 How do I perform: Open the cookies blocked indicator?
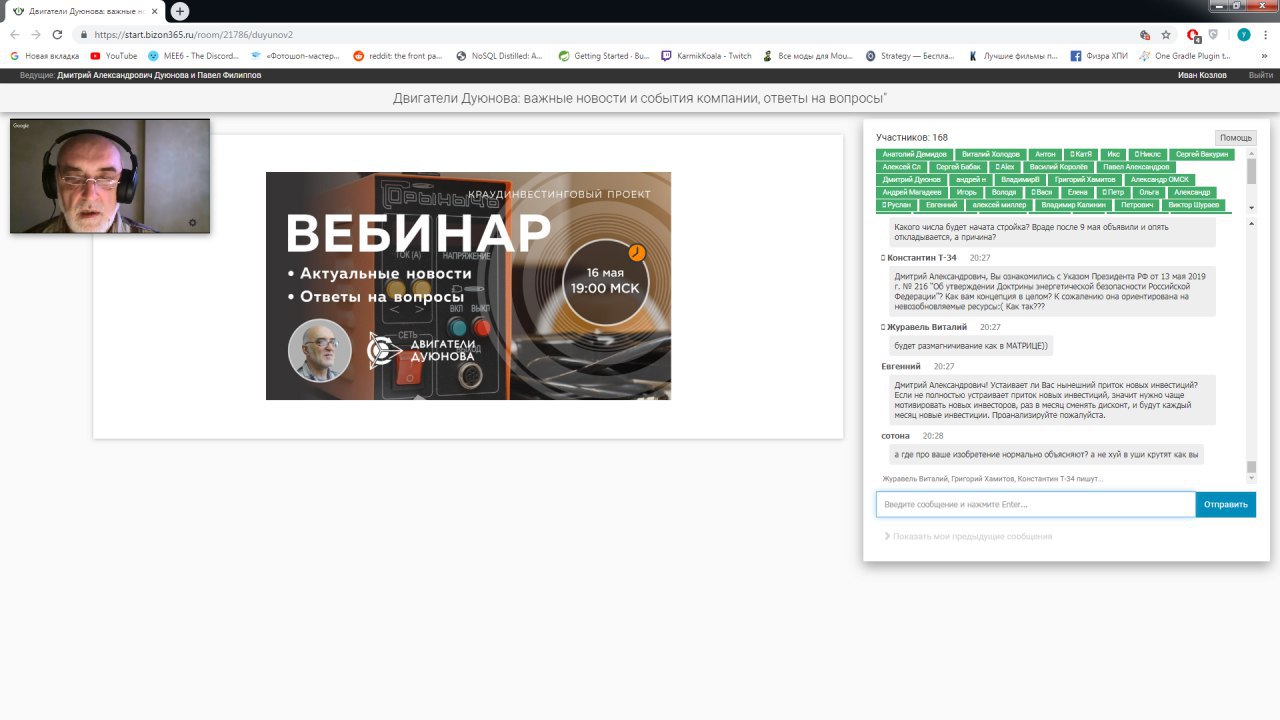tap(1145, 34)
